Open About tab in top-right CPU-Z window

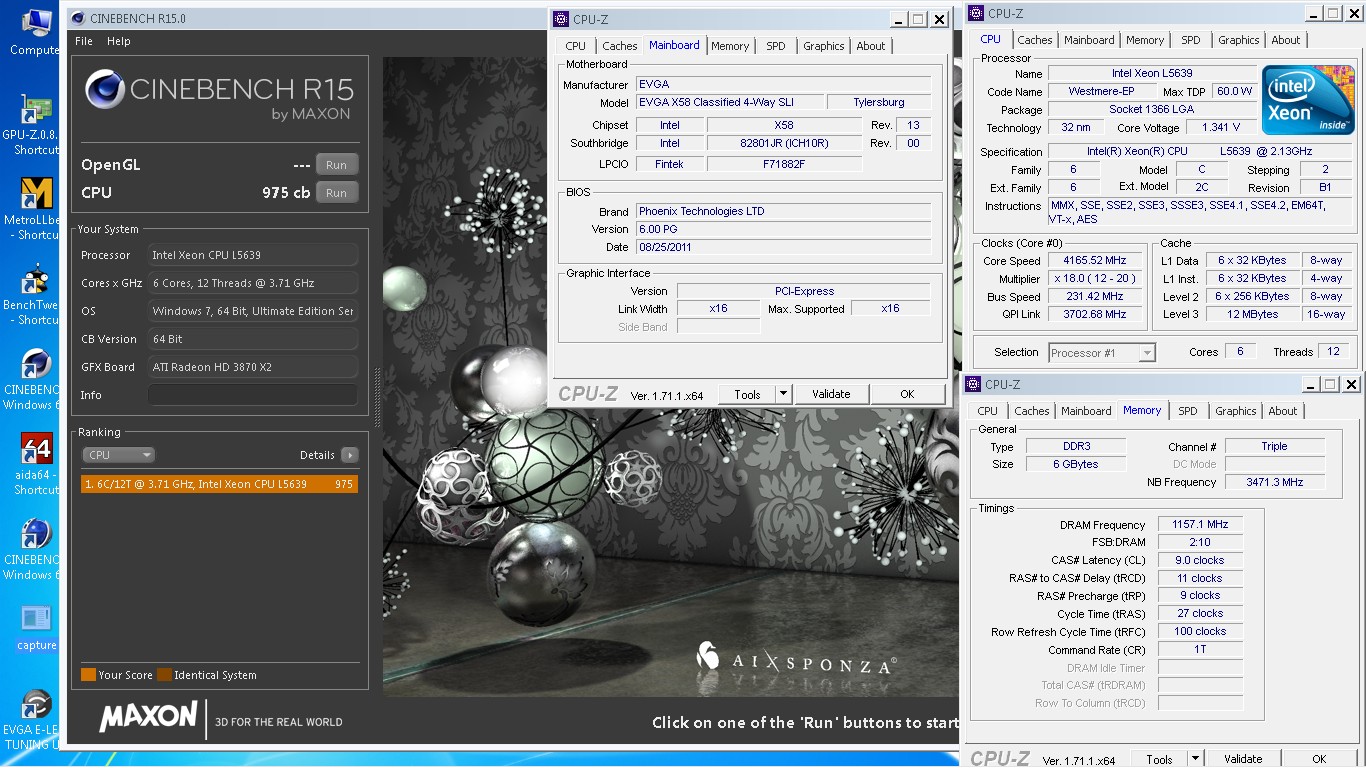coord(1286,40)
